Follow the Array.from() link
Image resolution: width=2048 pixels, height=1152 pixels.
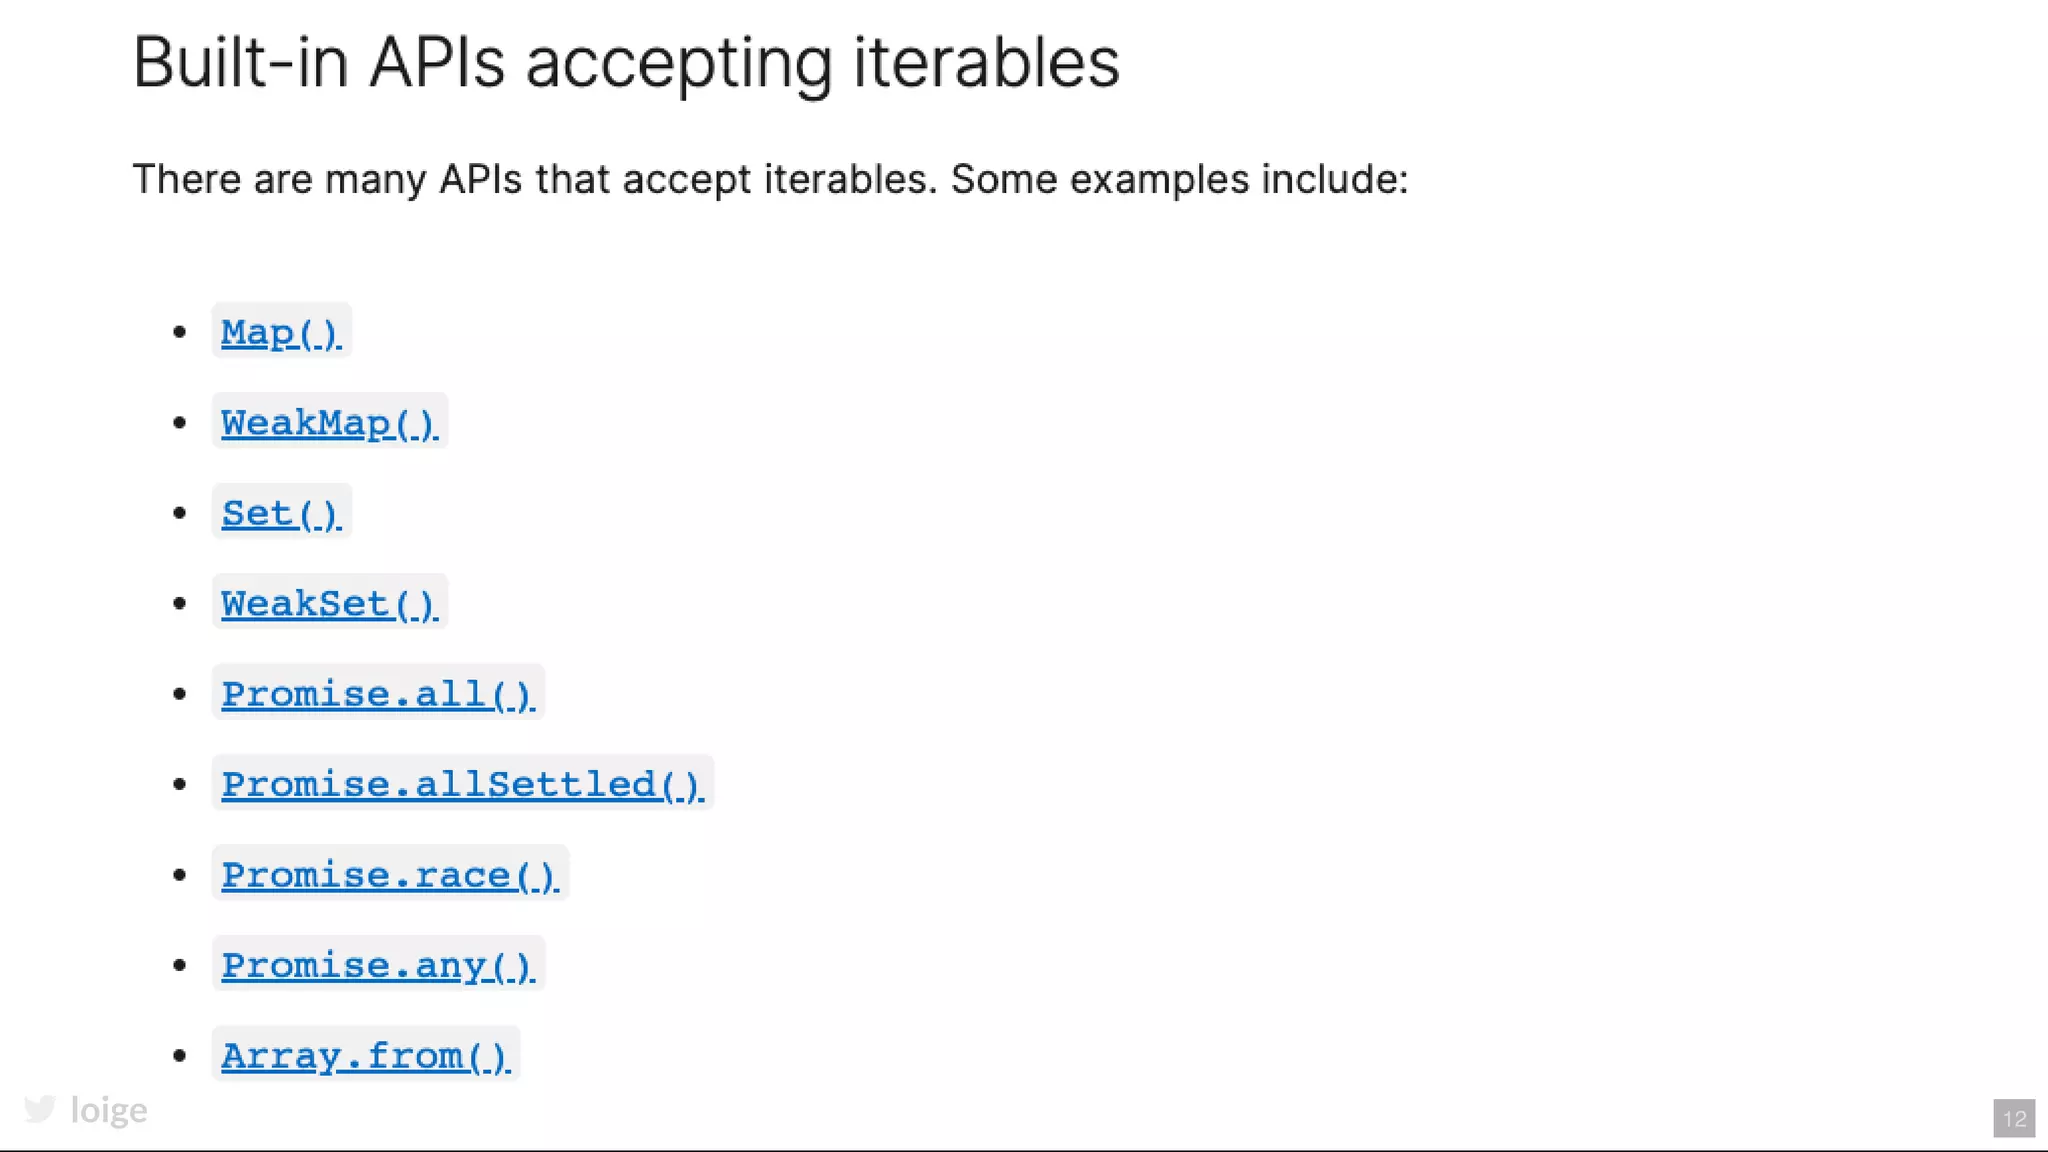pyautogui.click(x=366, y=1056)
